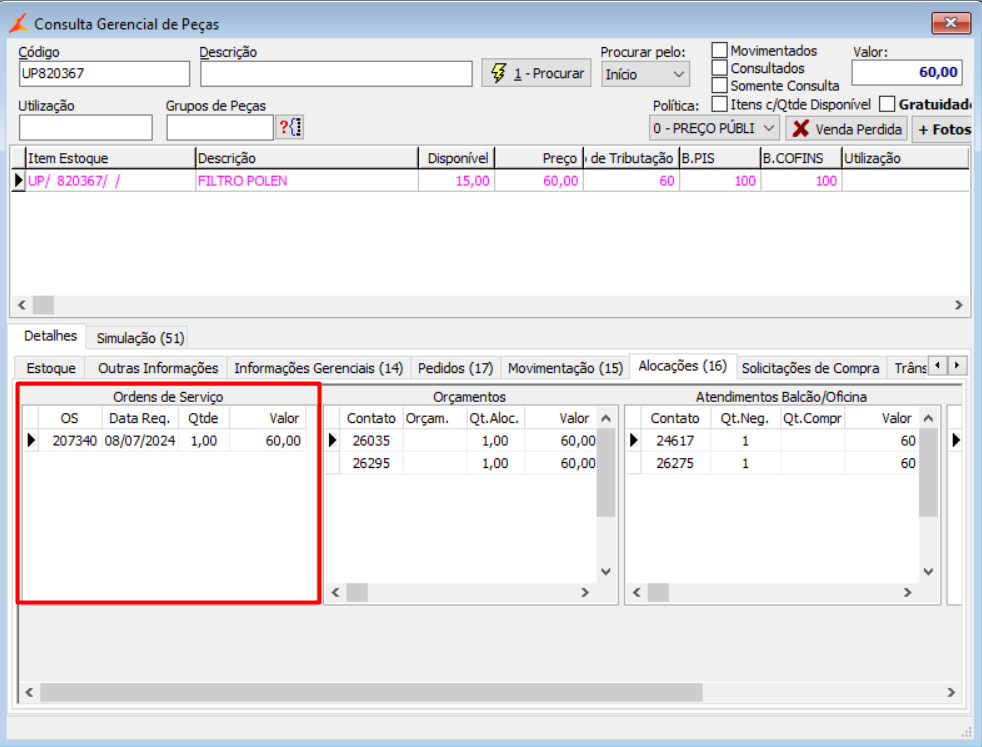Click Item Estoque column header

(x=110, y=158)
